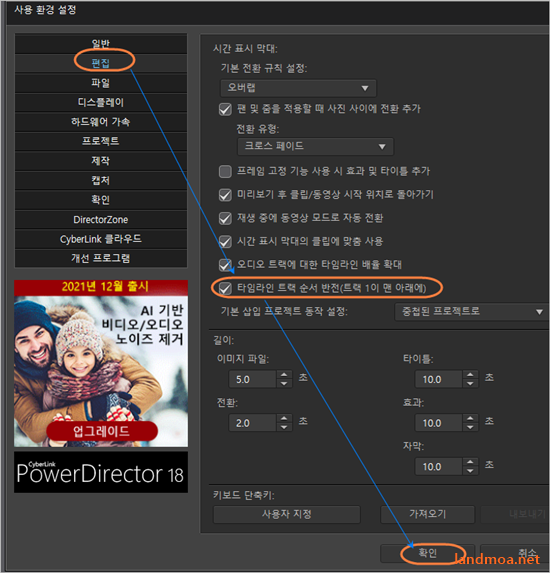550x573 pixels.
Task: Click the PowerDirector 18 logo
Action: (101, 472)
